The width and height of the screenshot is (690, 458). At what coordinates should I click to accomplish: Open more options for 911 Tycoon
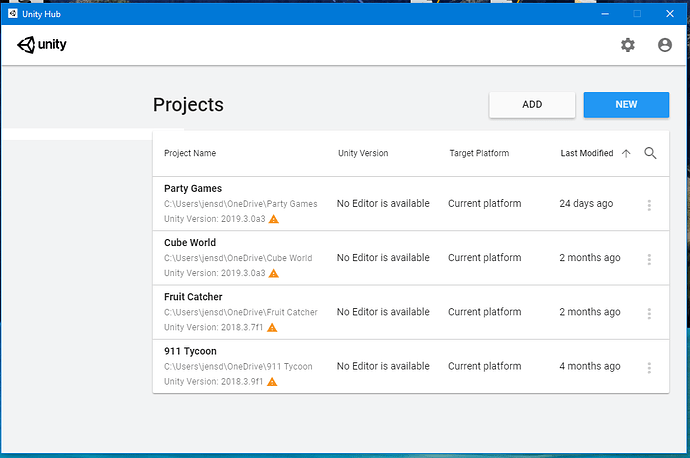click(x=649, y=367)
